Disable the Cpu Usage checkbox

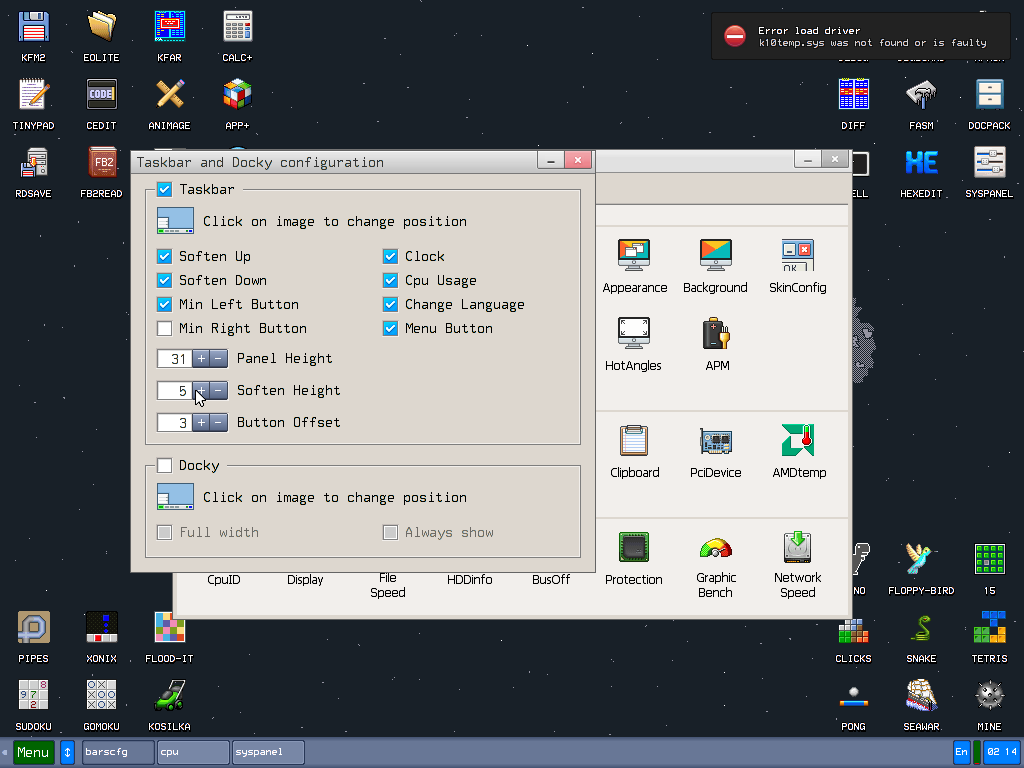pyautogui.click(x=391, y=280)
